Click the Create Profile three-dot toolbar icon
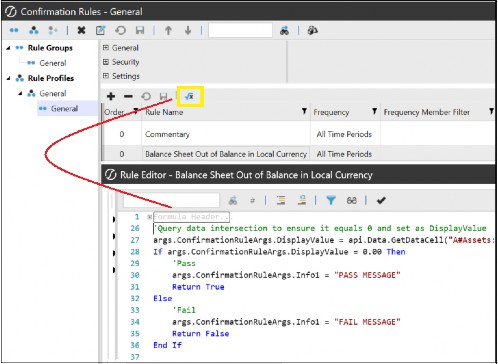The width and height of the screenshot is (498, 364). point(34,31)
